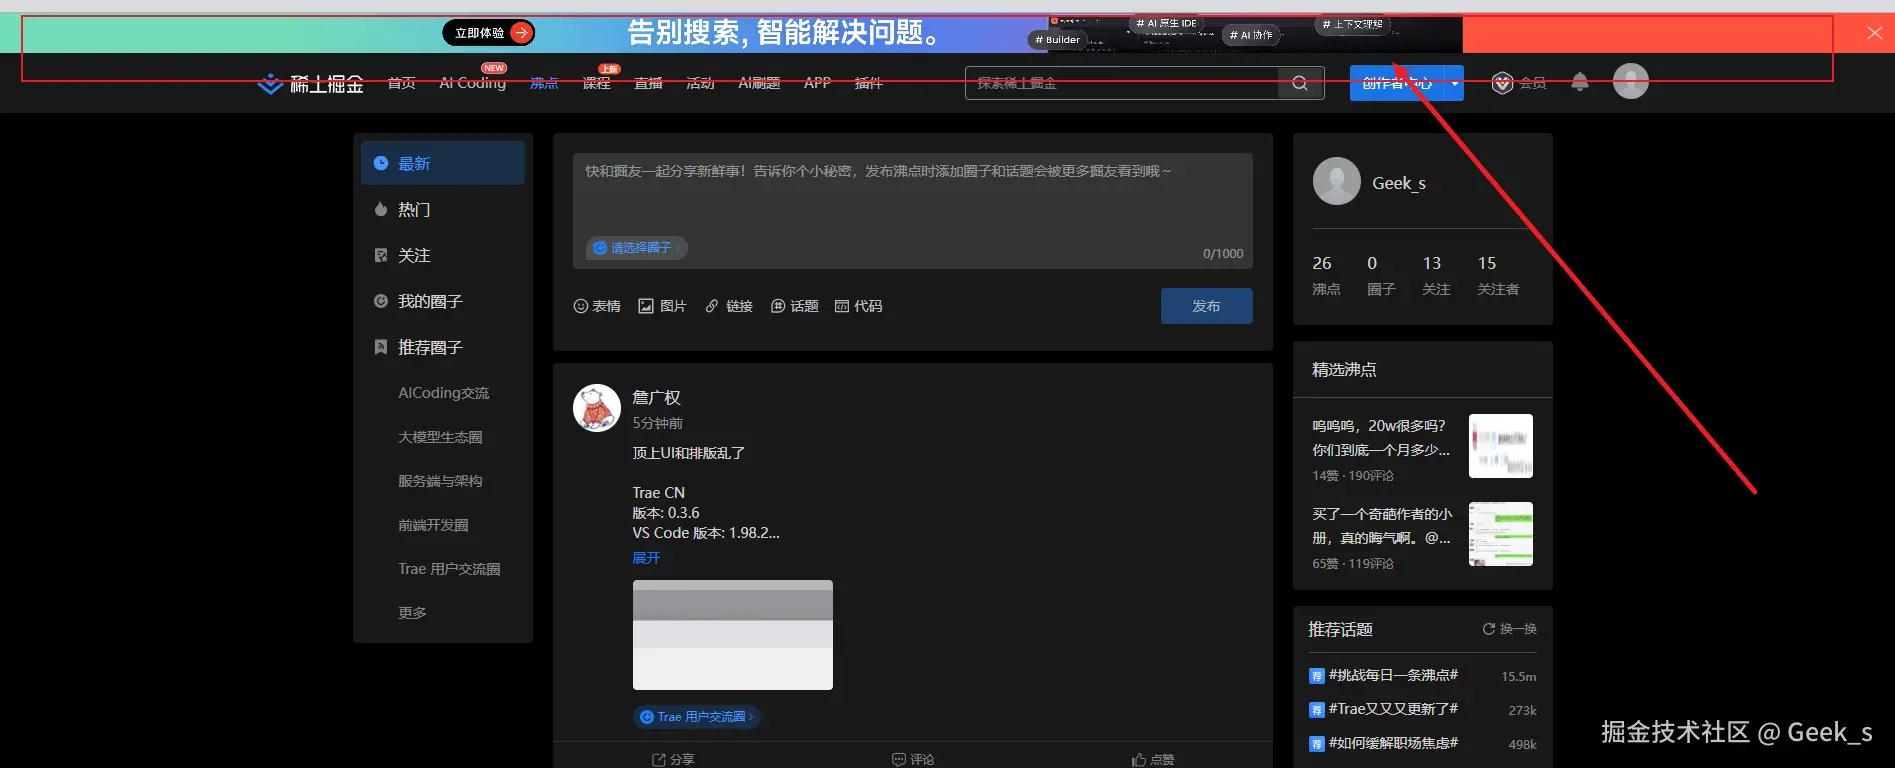Open the 创作者中心 dropdown arrow

pyautogui.click(x=1454, y=83)
